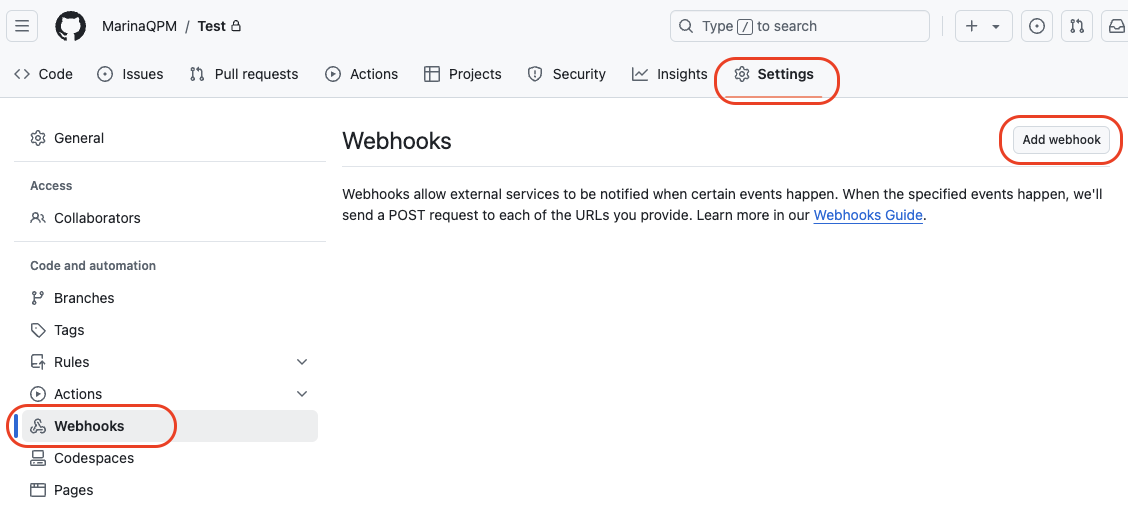
Task: Click the plus create-new icon
Action: pos(972,26)
